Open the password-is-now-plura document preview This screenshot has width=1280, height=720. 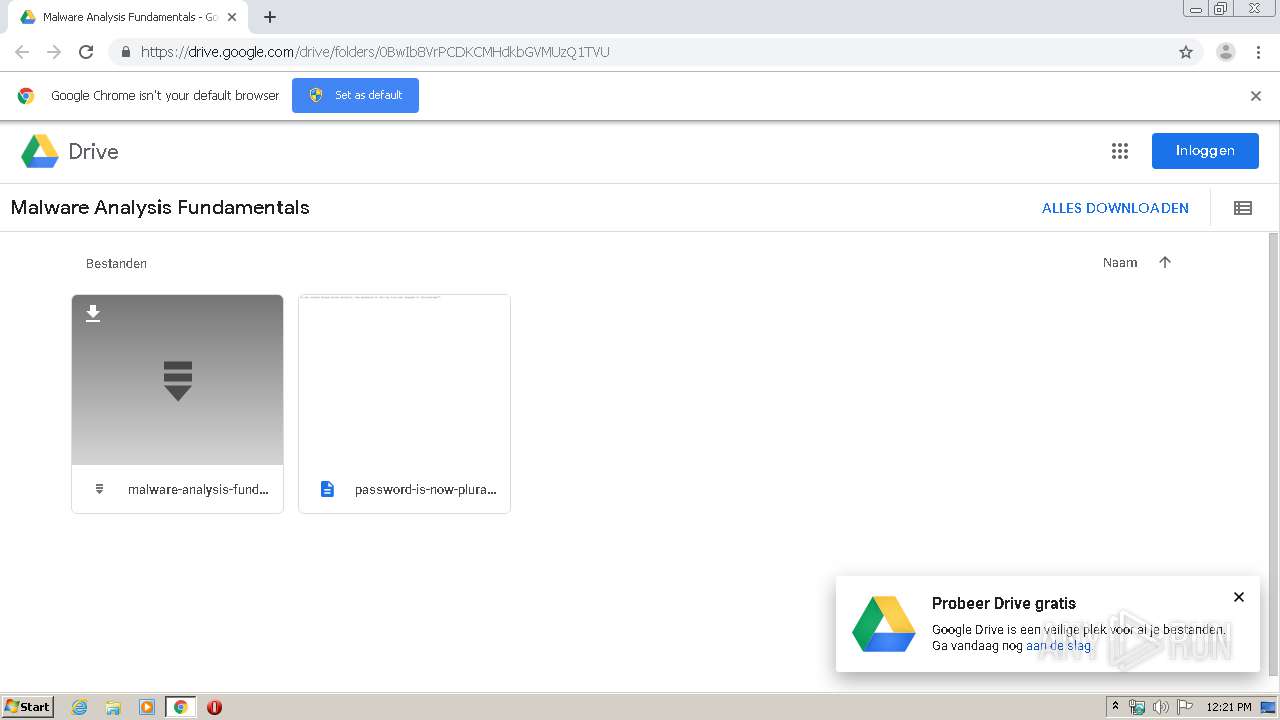(404, 380)
